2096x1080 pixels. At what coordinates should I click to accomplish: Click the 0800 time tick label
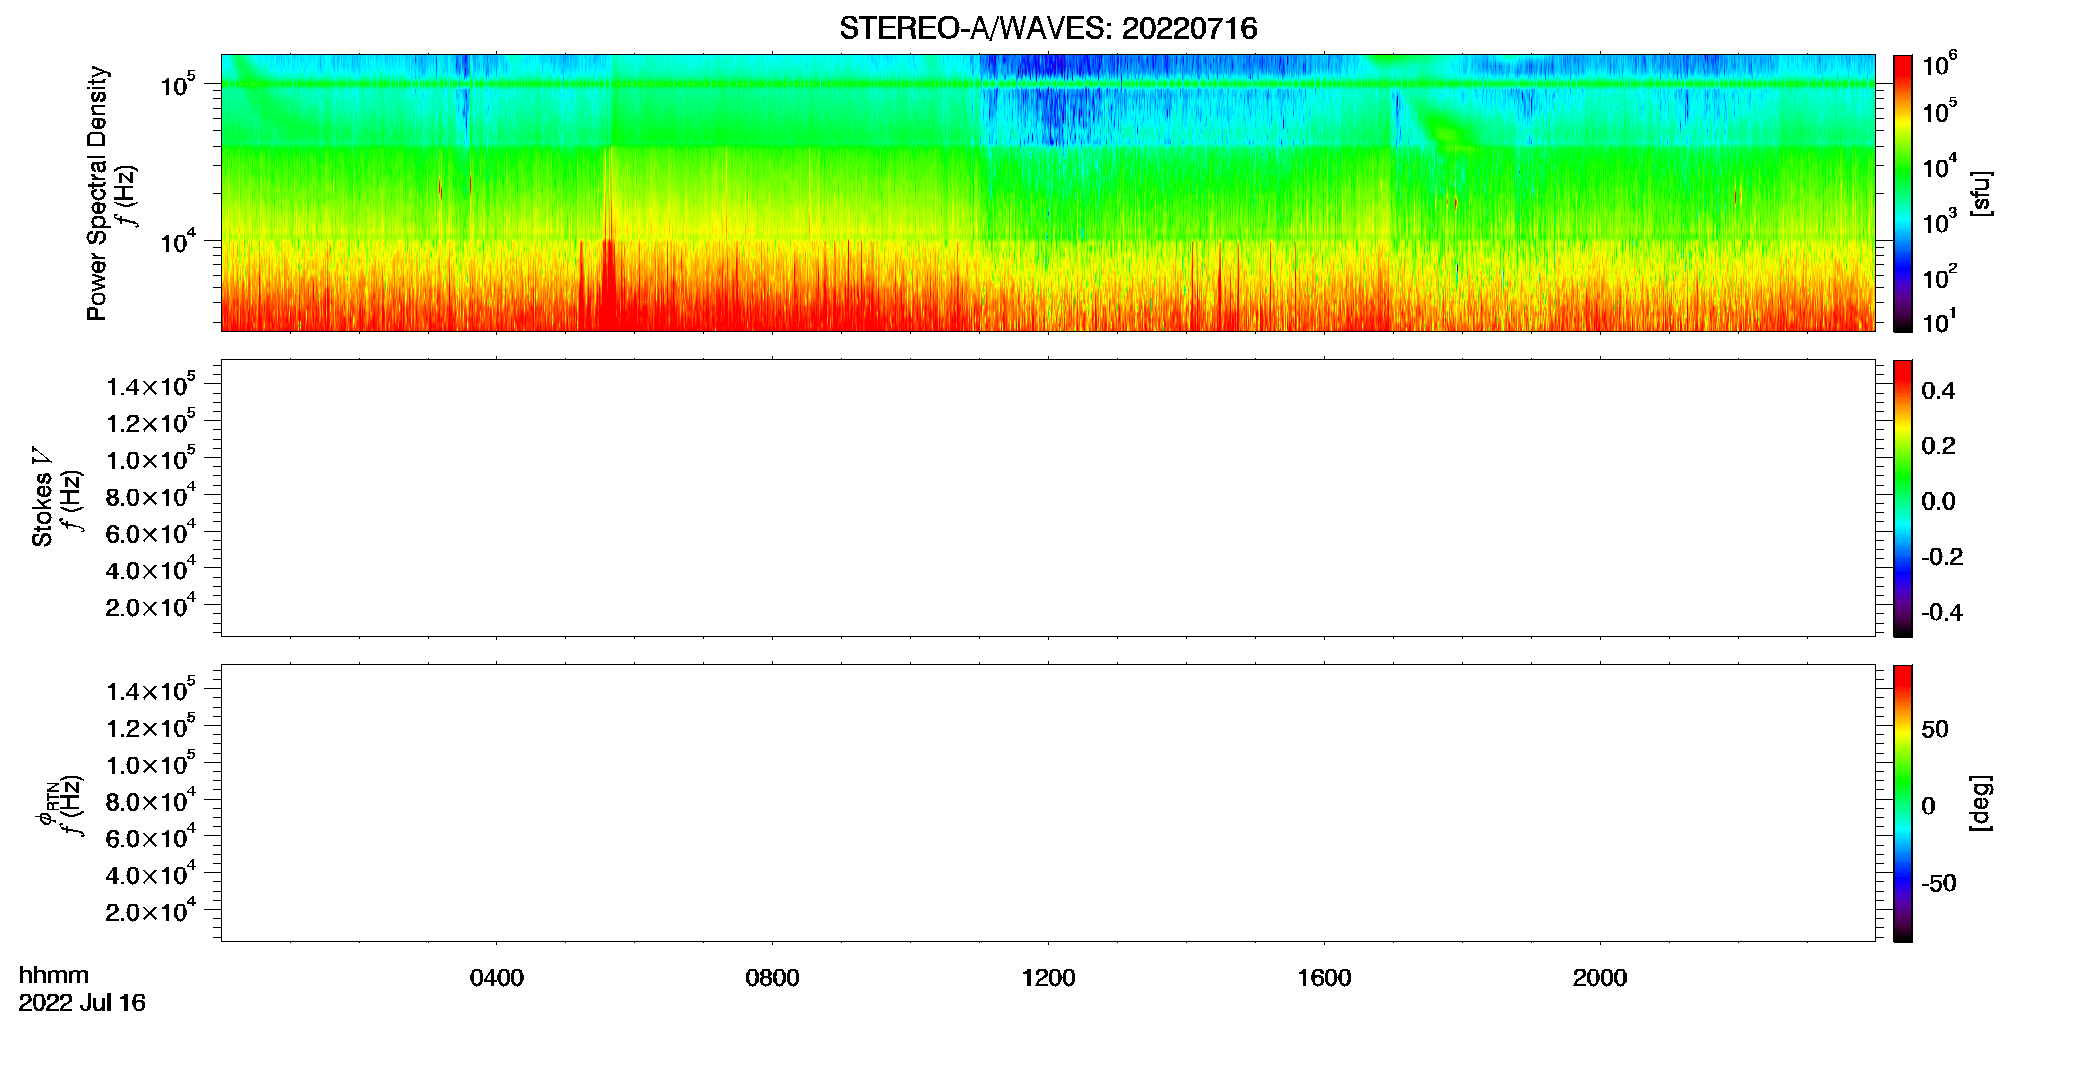pos(772,978)
